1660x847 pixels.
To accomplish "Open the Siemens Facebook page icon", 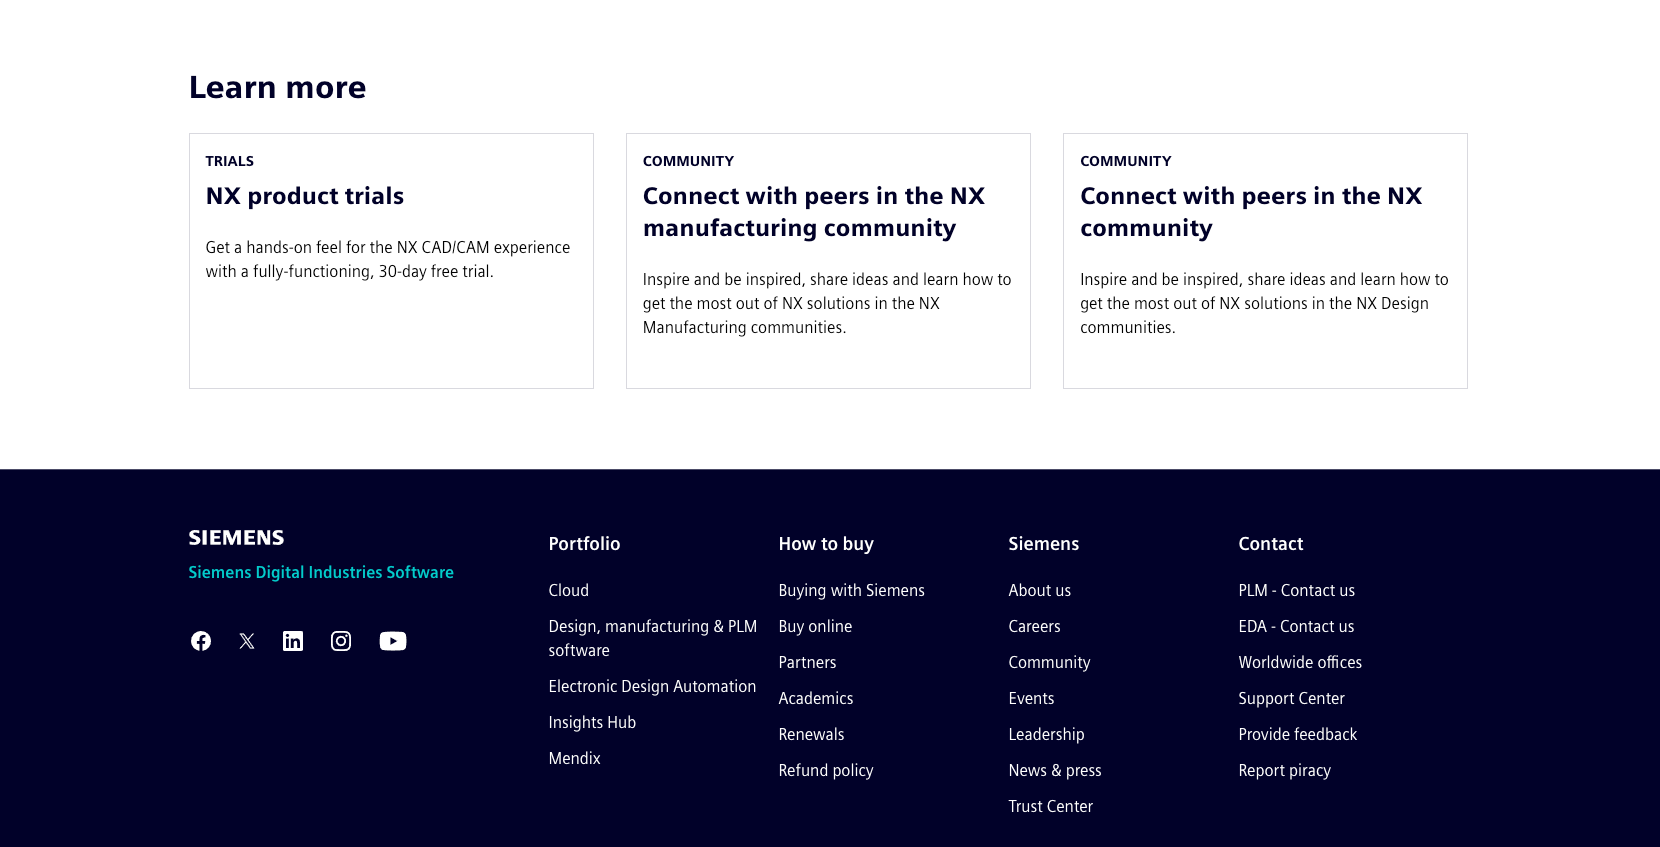I will 201,641.
